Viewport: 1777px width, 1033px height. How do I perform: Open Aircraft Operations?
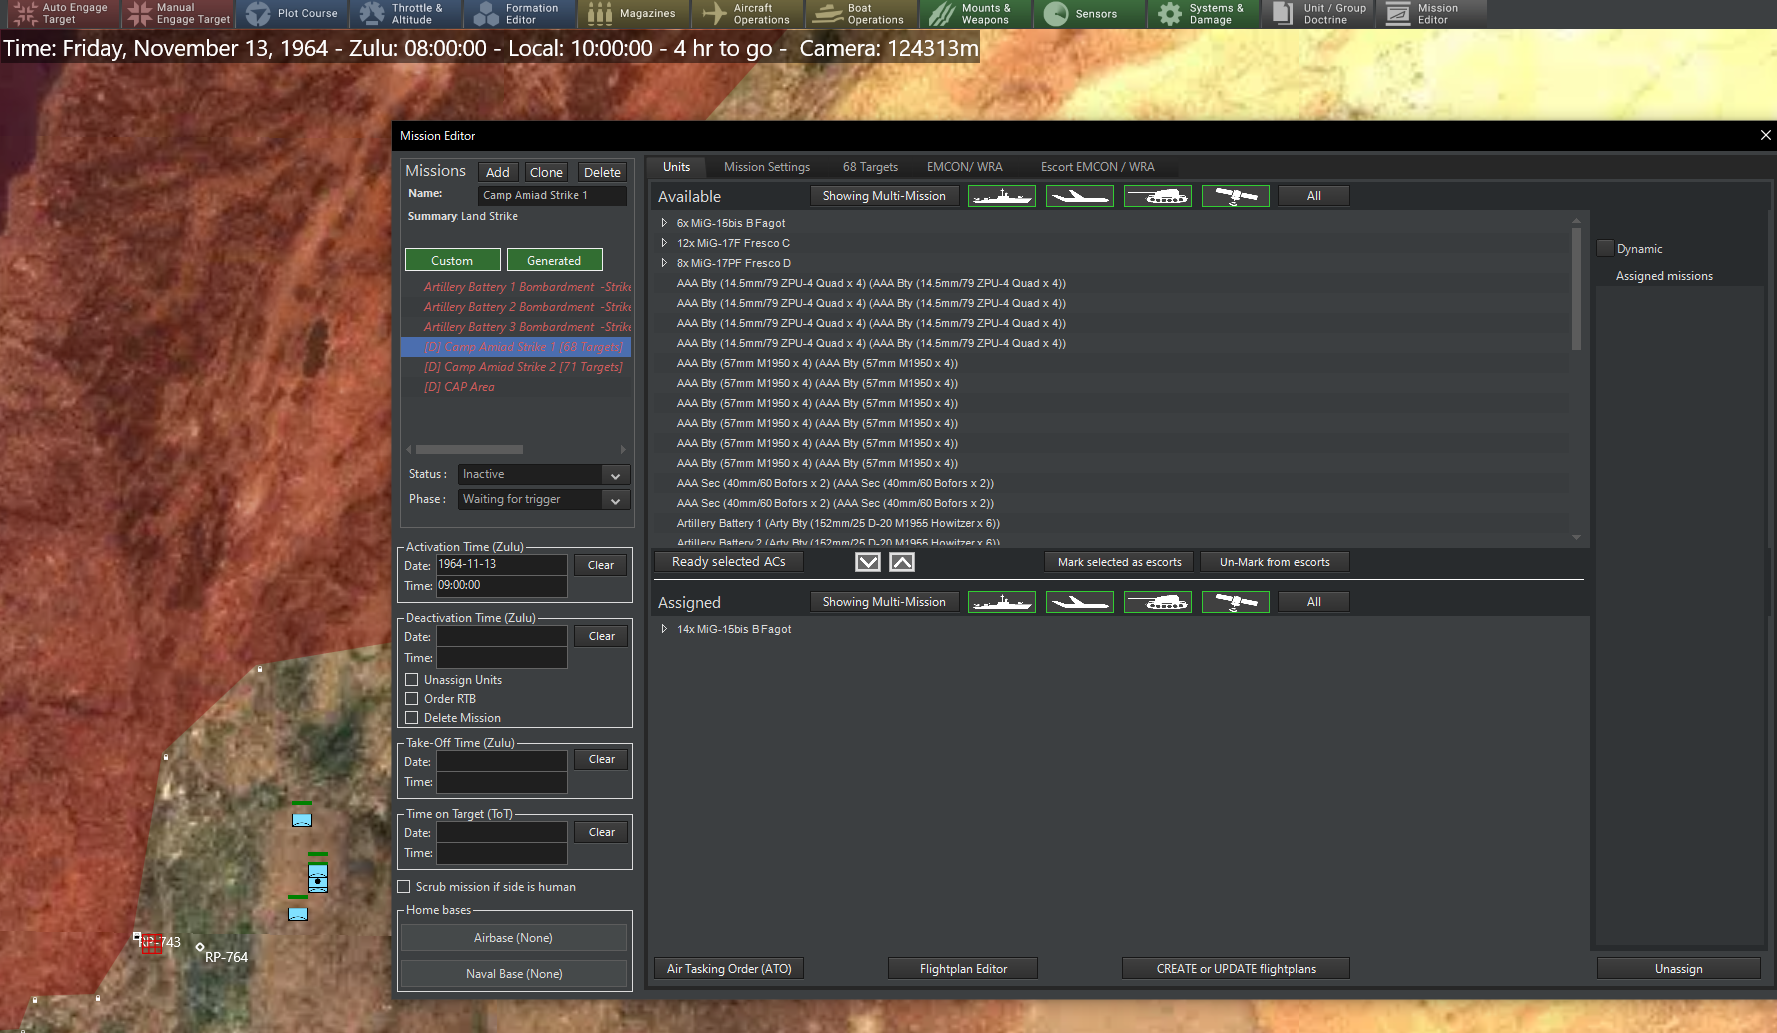(748, 14)
